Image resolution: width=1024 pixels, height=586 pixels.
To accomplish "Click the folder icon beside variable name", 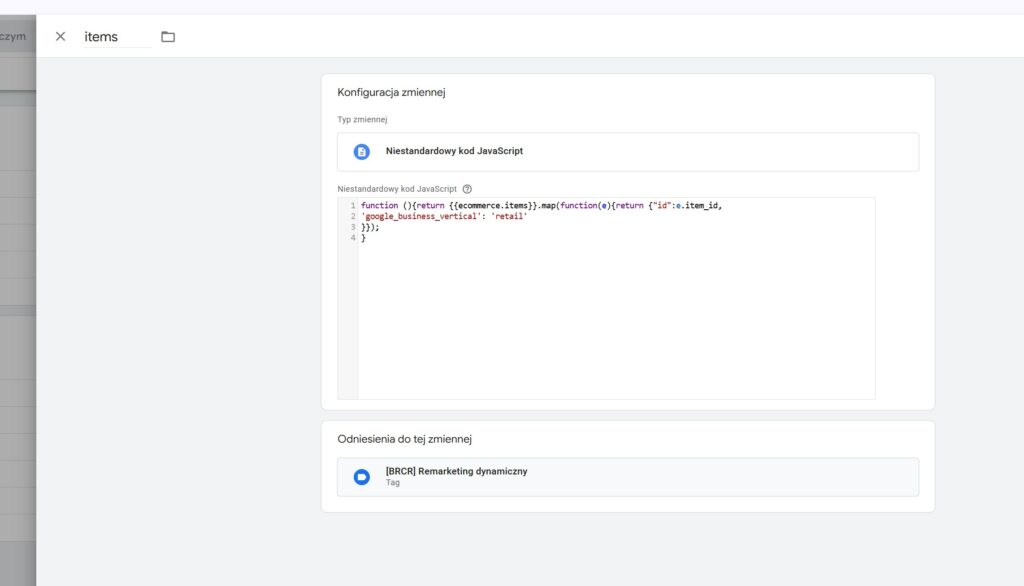I will pos(168,37).
